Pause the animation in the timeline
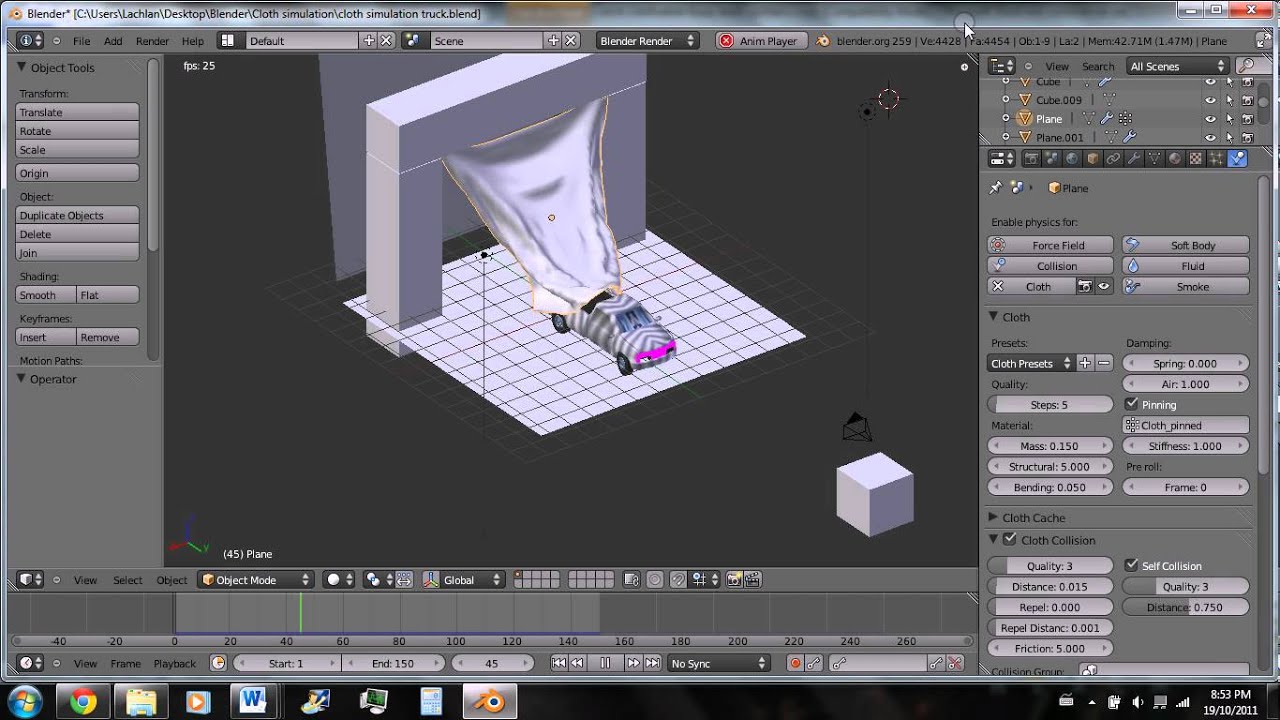The height and width of the screenshot is (720, 1280). click(x=605, y=663)
